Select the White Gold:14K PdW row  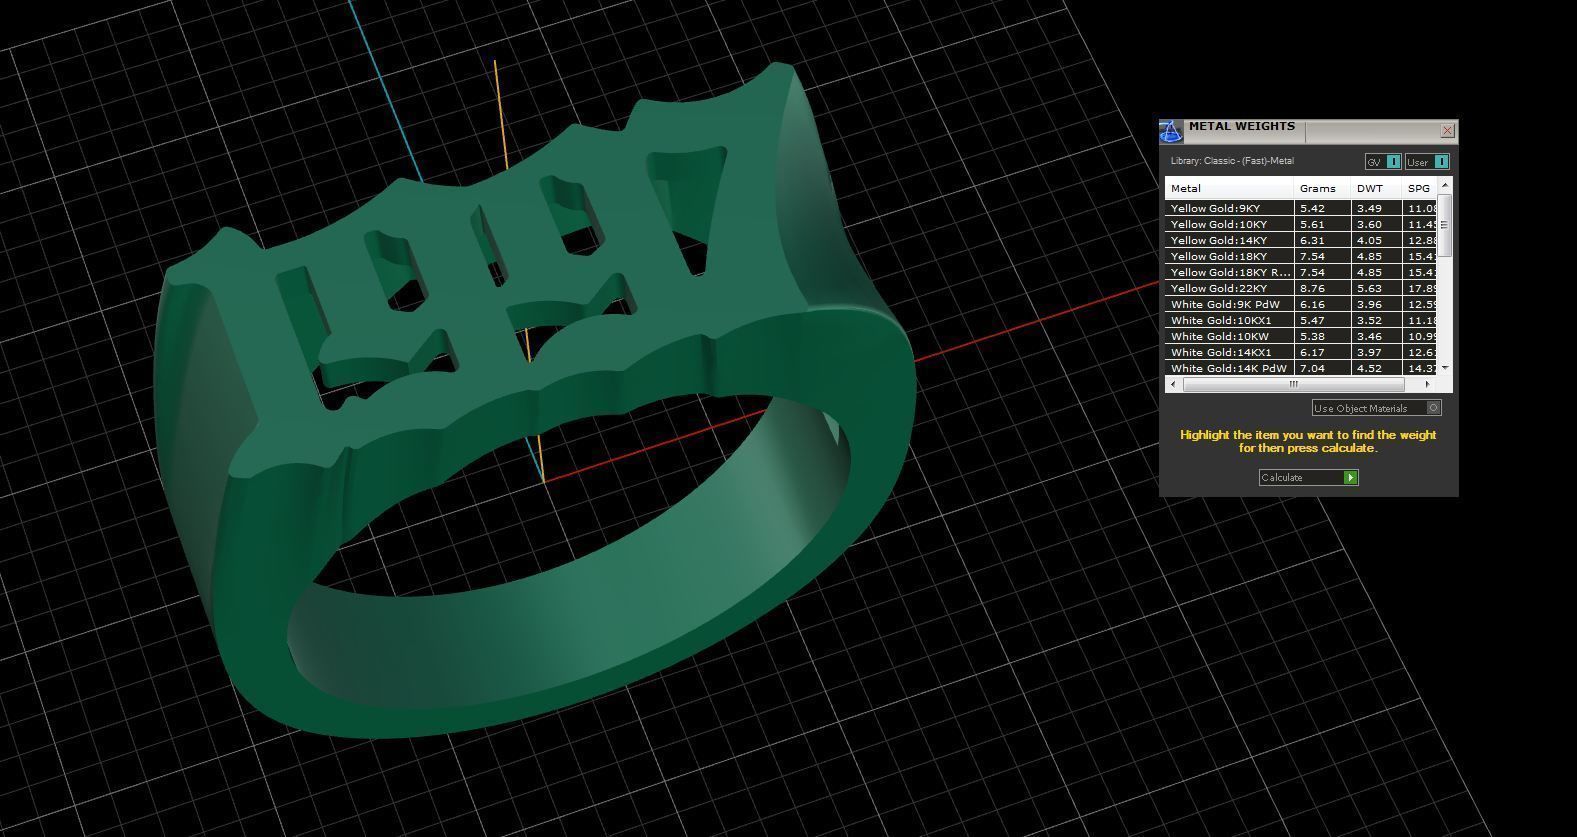1302,368
